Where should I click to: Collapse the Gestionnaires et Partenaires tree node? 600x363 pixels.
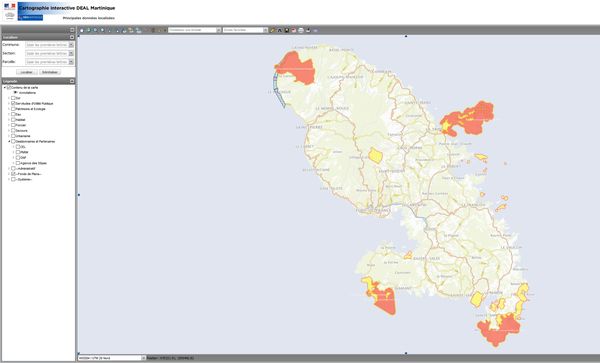tap(9, 141)
